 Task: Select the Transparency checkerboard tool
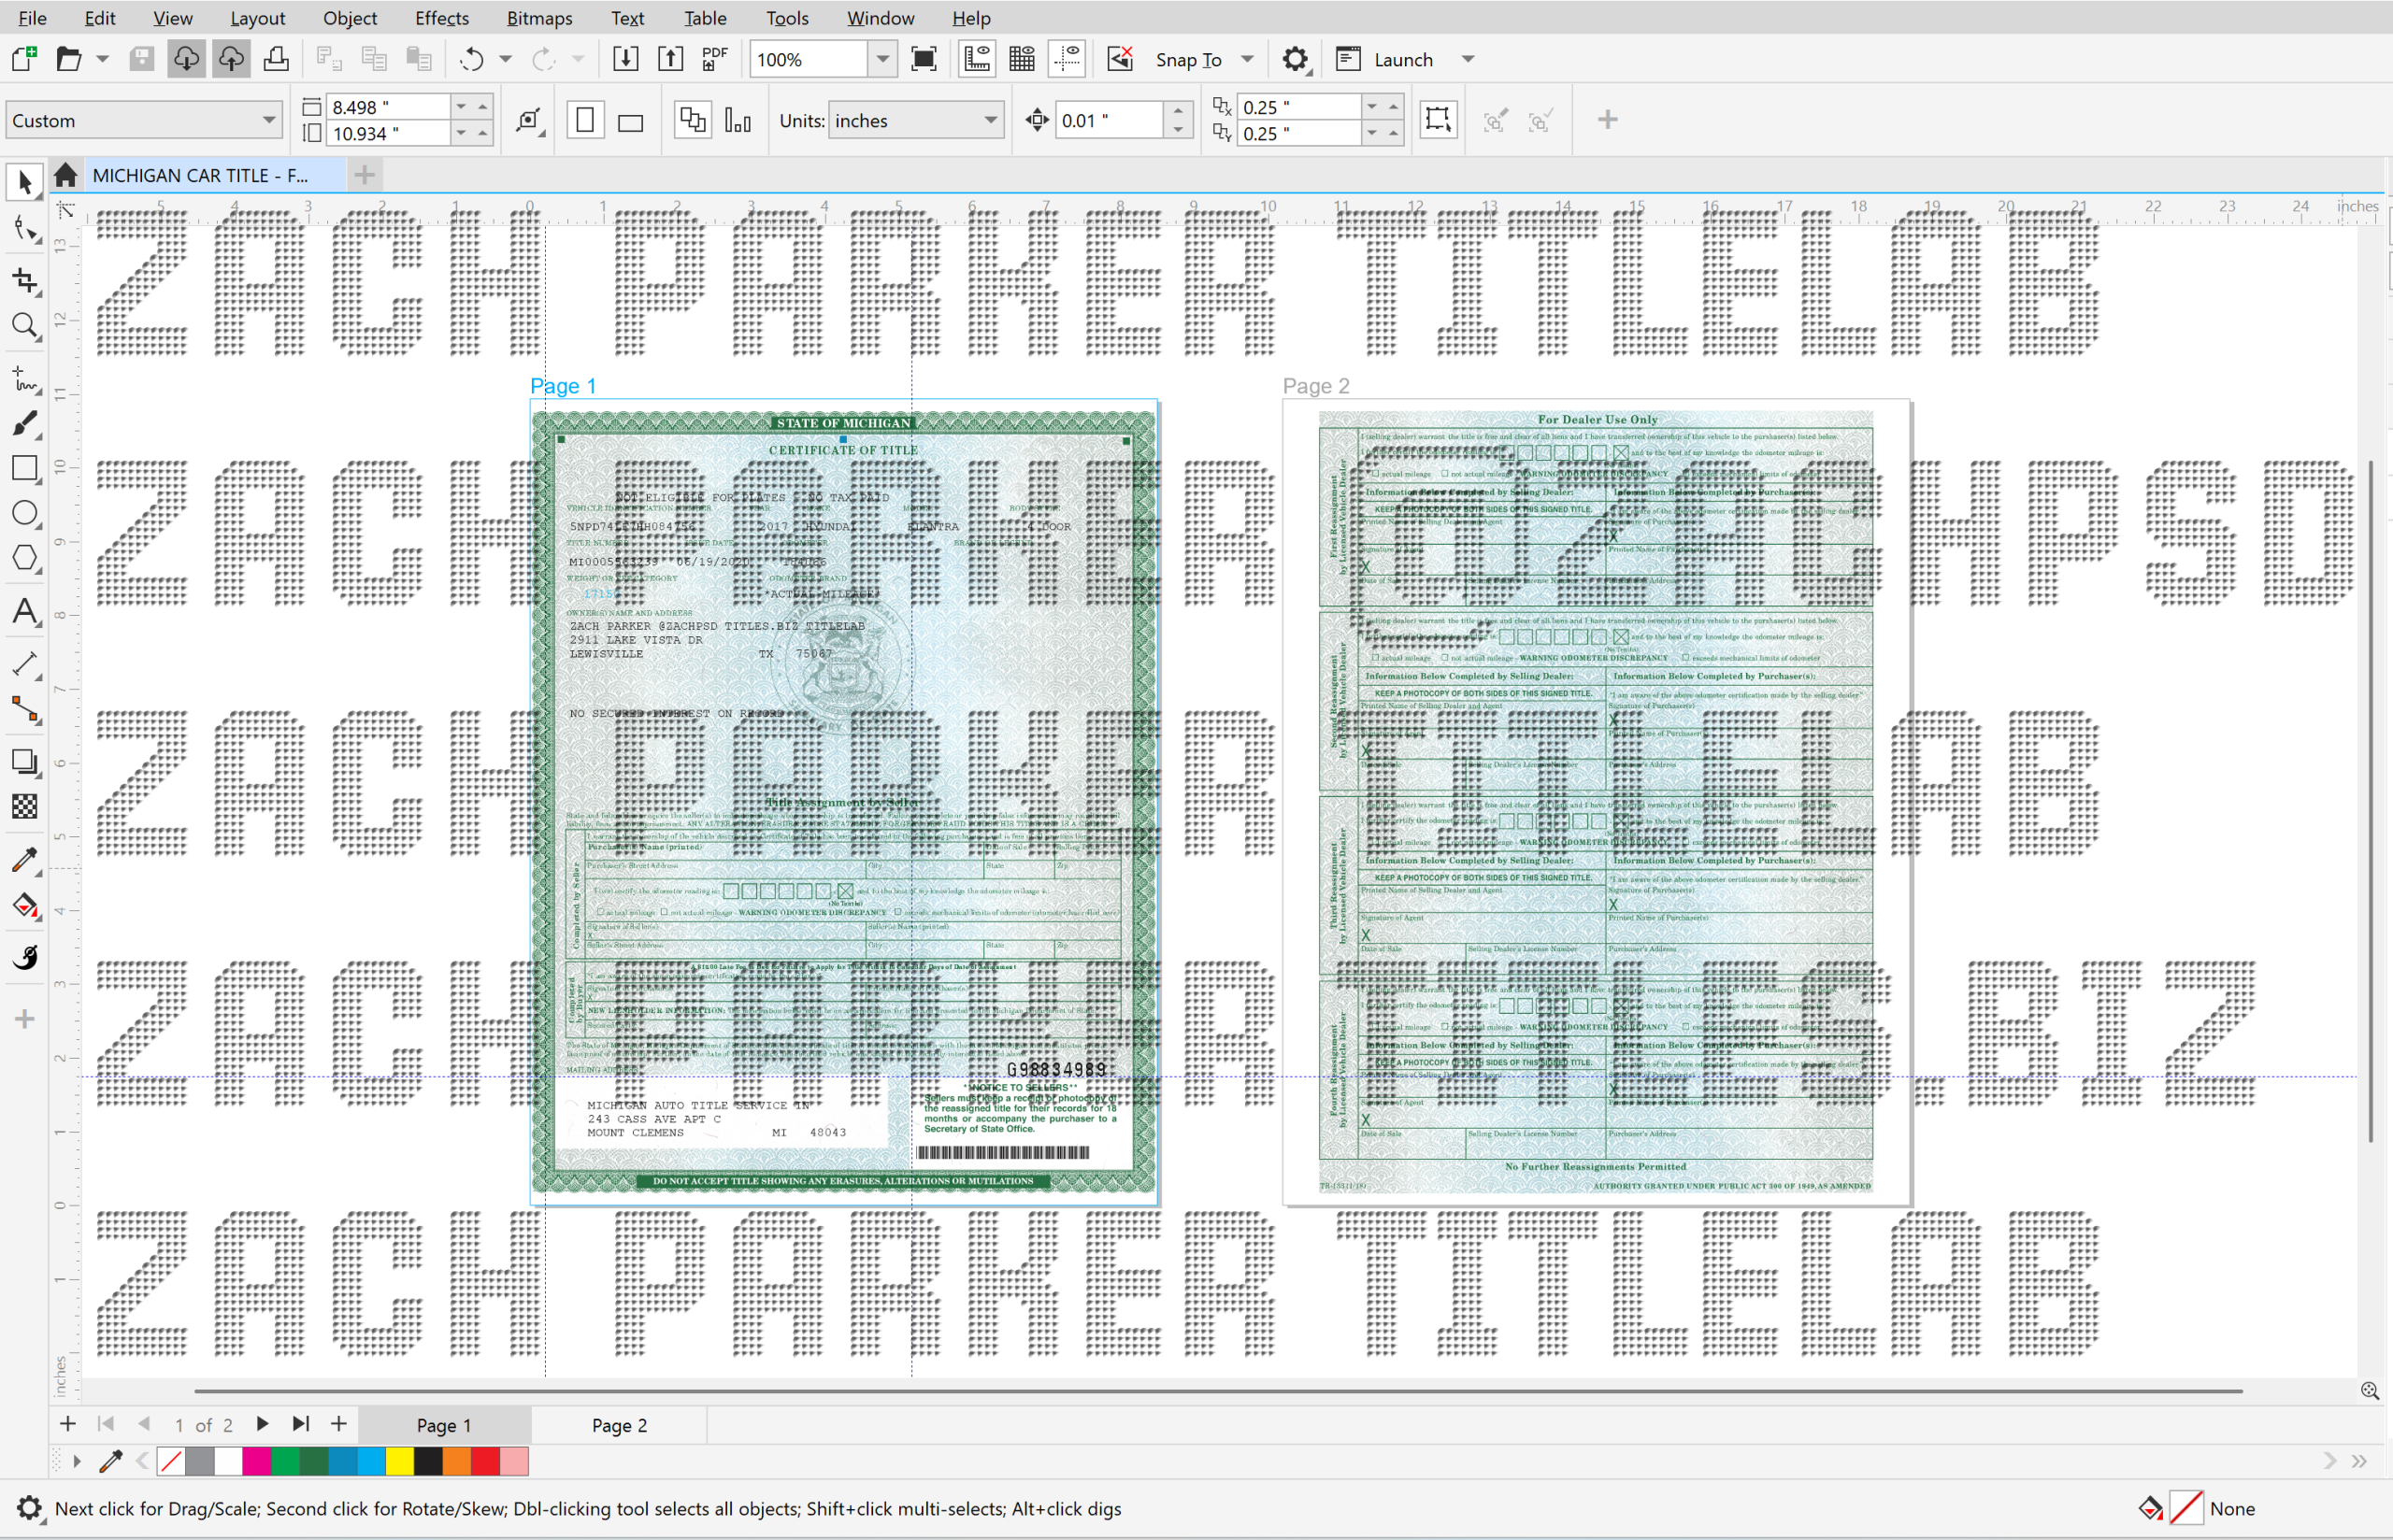tap(25, 806)
